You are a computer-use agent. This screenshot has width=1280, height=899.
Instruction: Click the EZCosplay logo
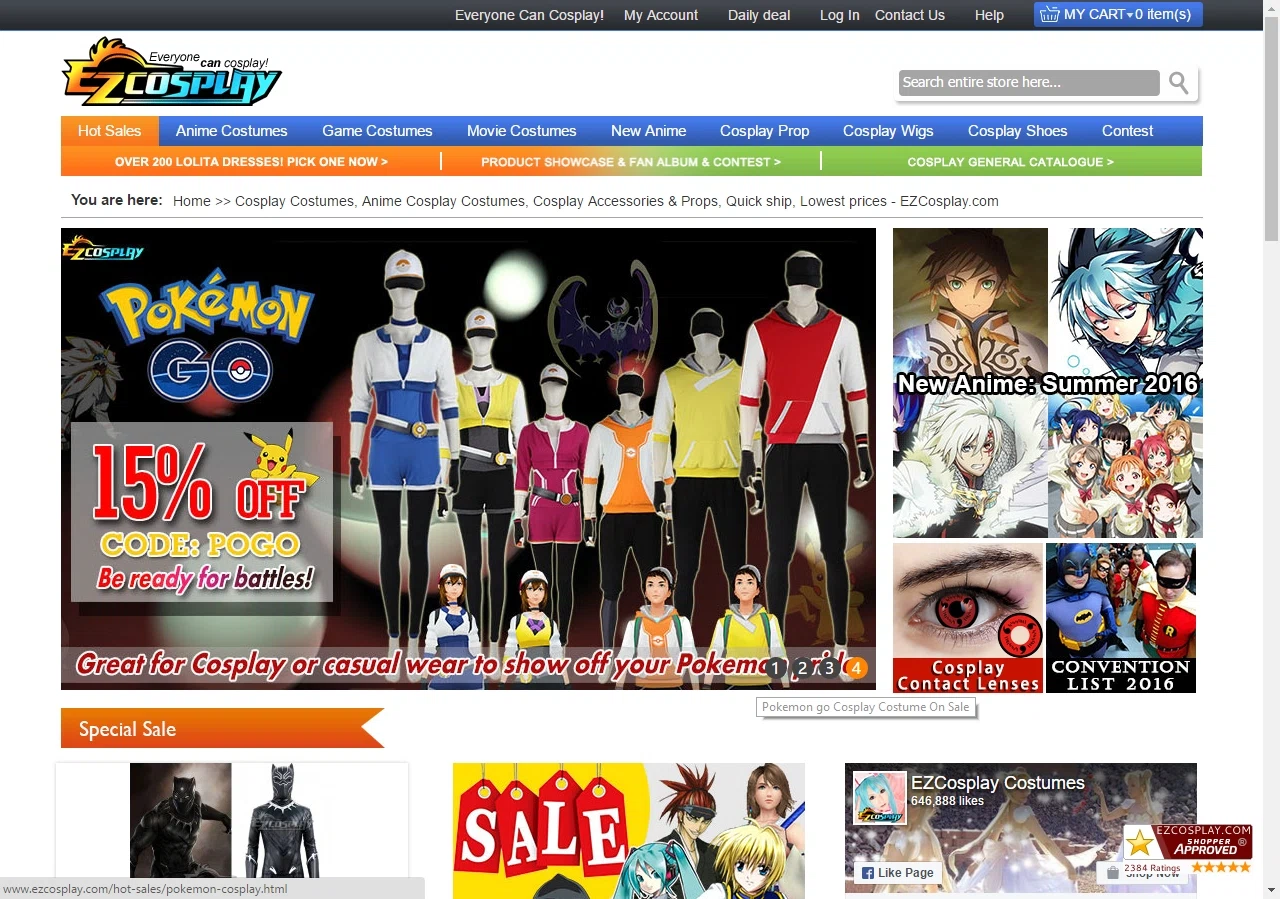click(172, 72)
